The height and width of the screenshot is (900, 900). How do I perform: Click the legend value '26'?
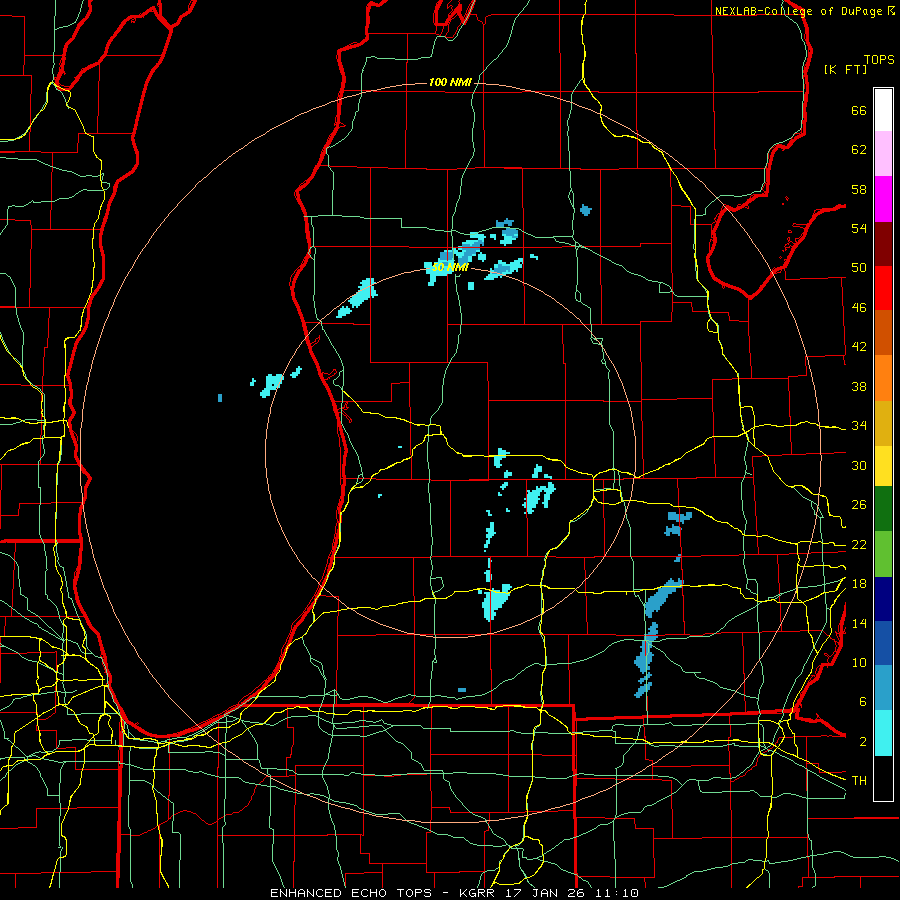[x=859, y=505]
